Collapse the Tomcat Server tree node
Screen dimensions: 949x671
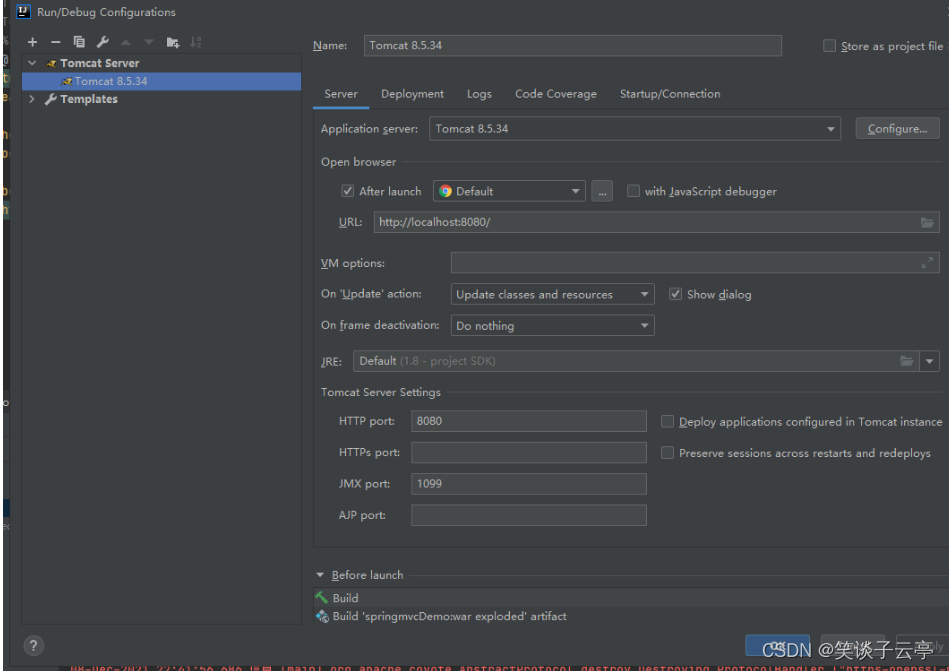pos(32,63)
